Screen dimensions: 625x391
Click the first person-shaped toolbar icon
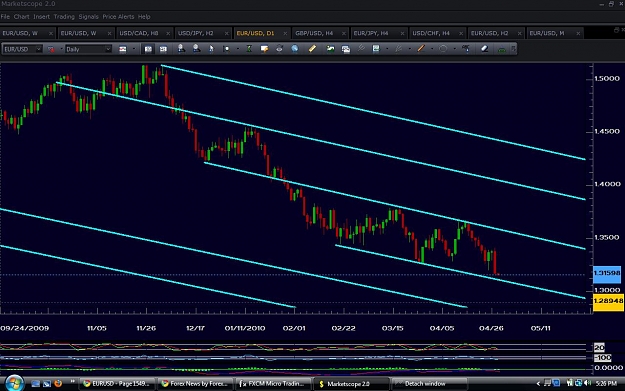181,49
